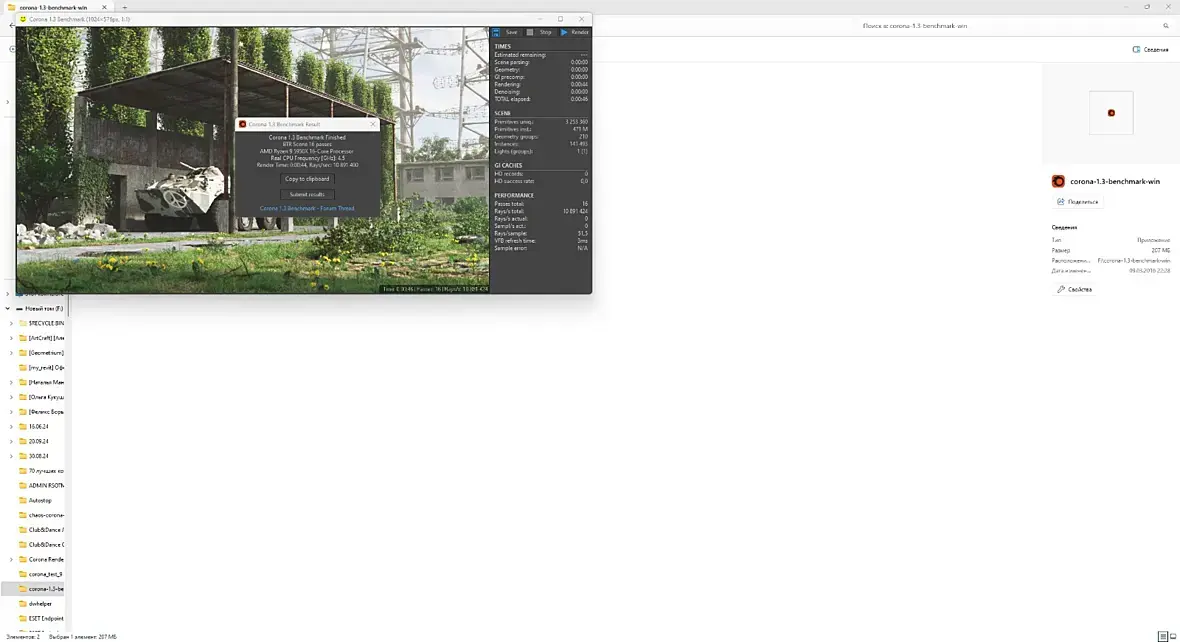Click the Submit results button
The width and height of the screenshot is (1180, 642).
[307, 194]
